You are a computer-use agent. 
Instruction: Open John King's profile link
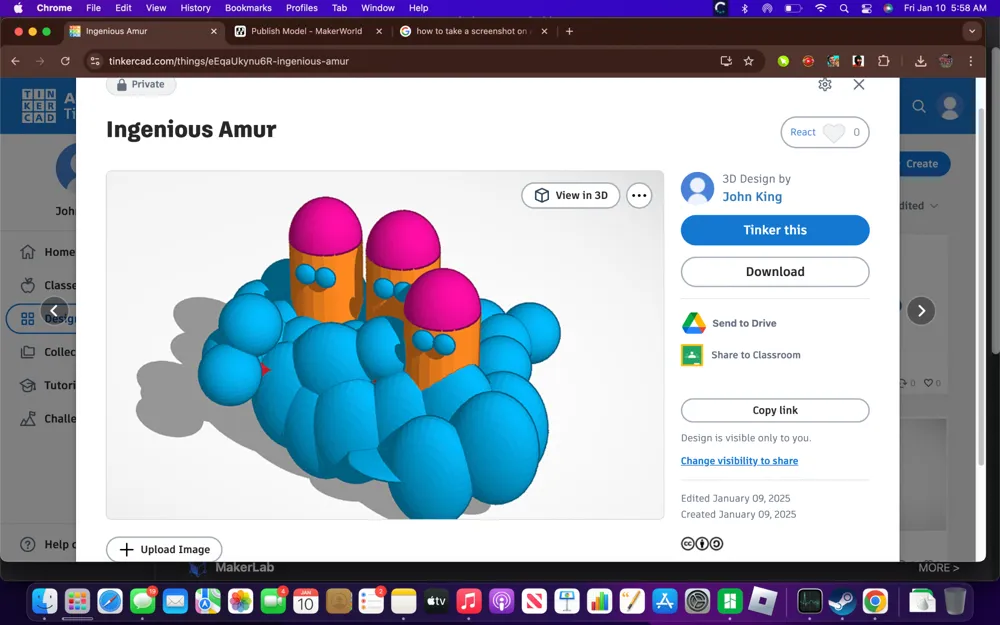752,196
